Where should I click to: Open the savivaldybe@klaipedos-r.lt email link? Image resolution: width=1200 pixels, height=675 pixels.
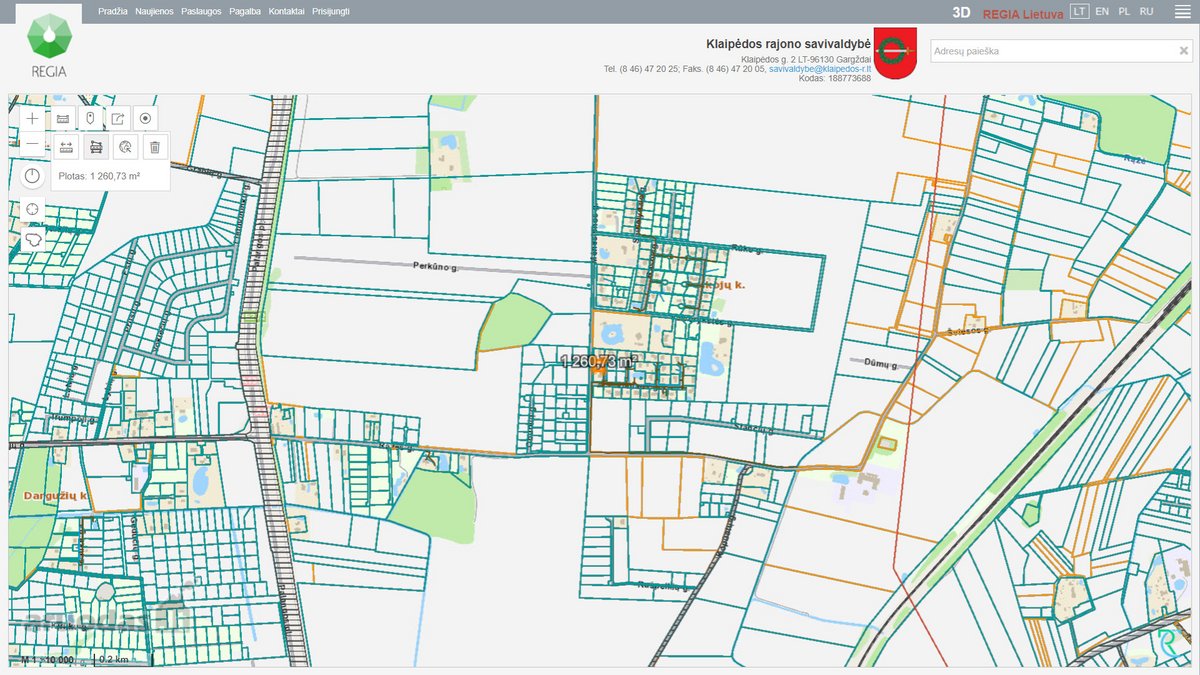click(x=820, y=69)
